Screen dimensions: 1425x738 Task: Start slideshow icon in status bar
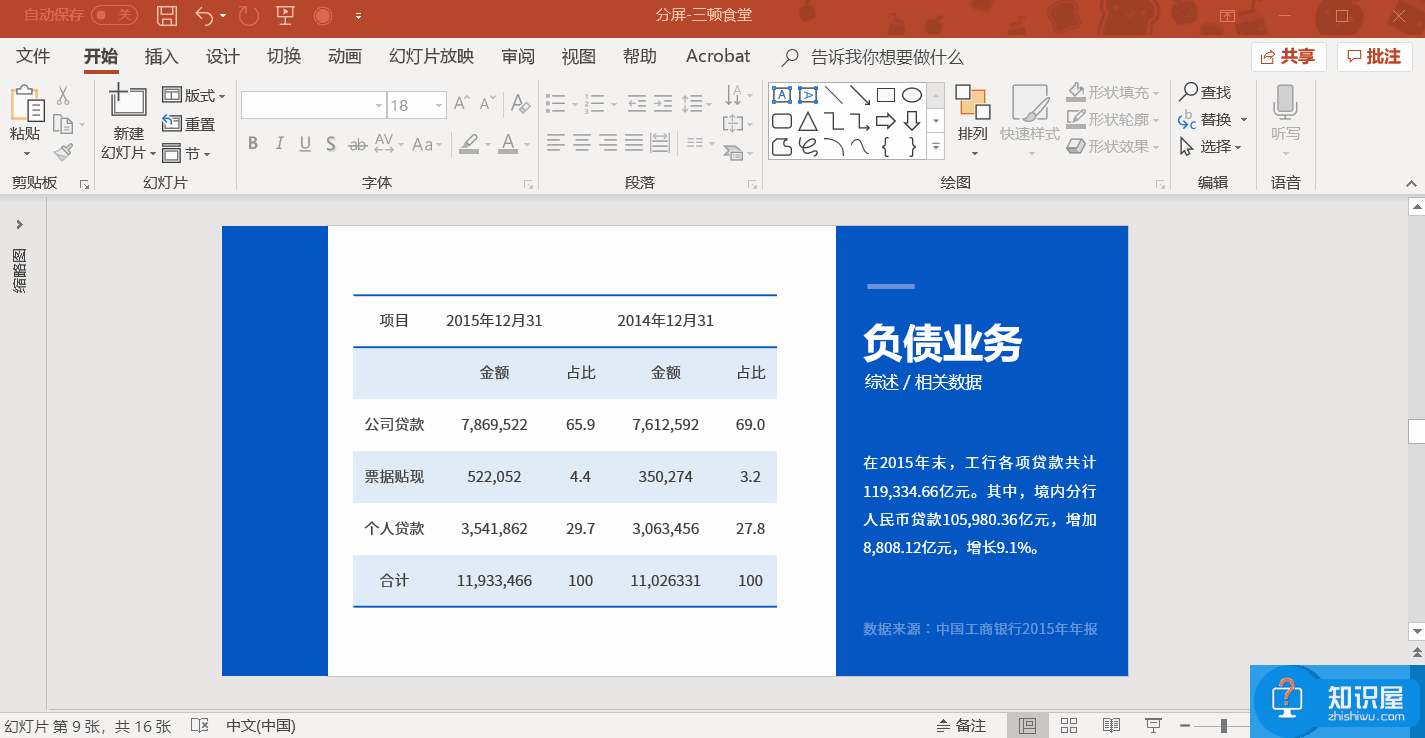coord(1153,725)
